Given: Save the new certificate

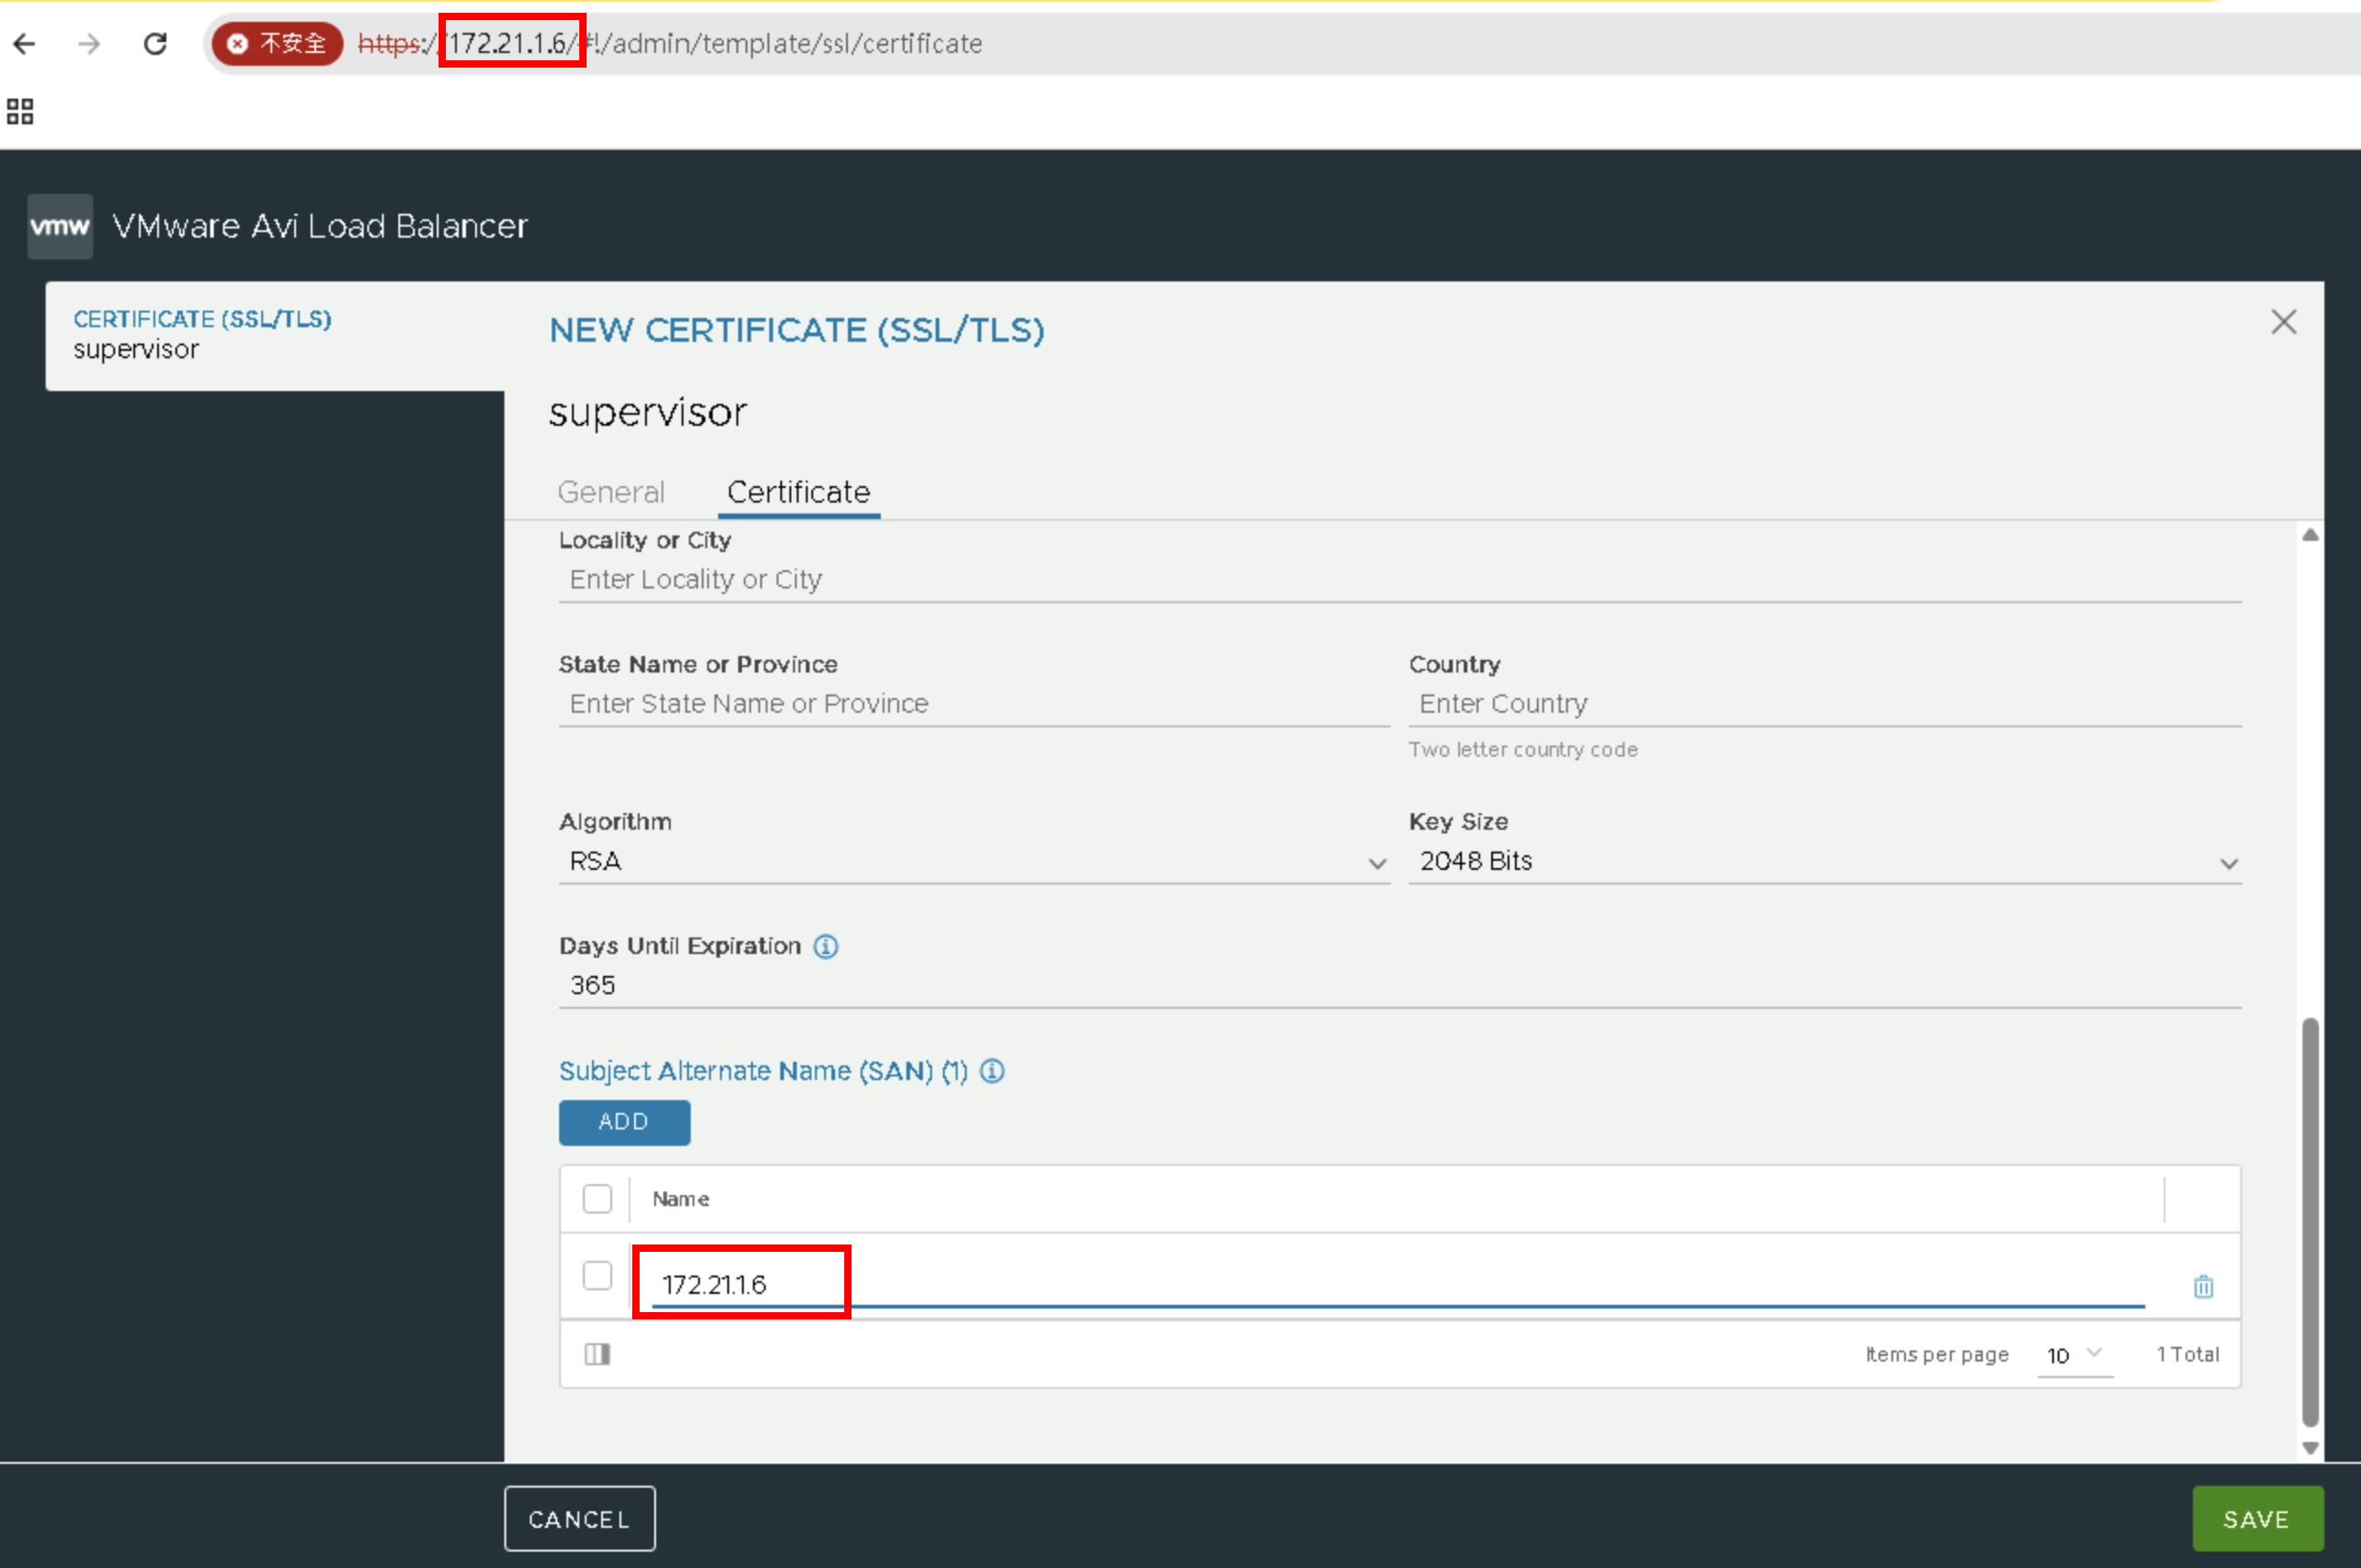Looking at the screenshot, I should [x=2257, y=1519].
